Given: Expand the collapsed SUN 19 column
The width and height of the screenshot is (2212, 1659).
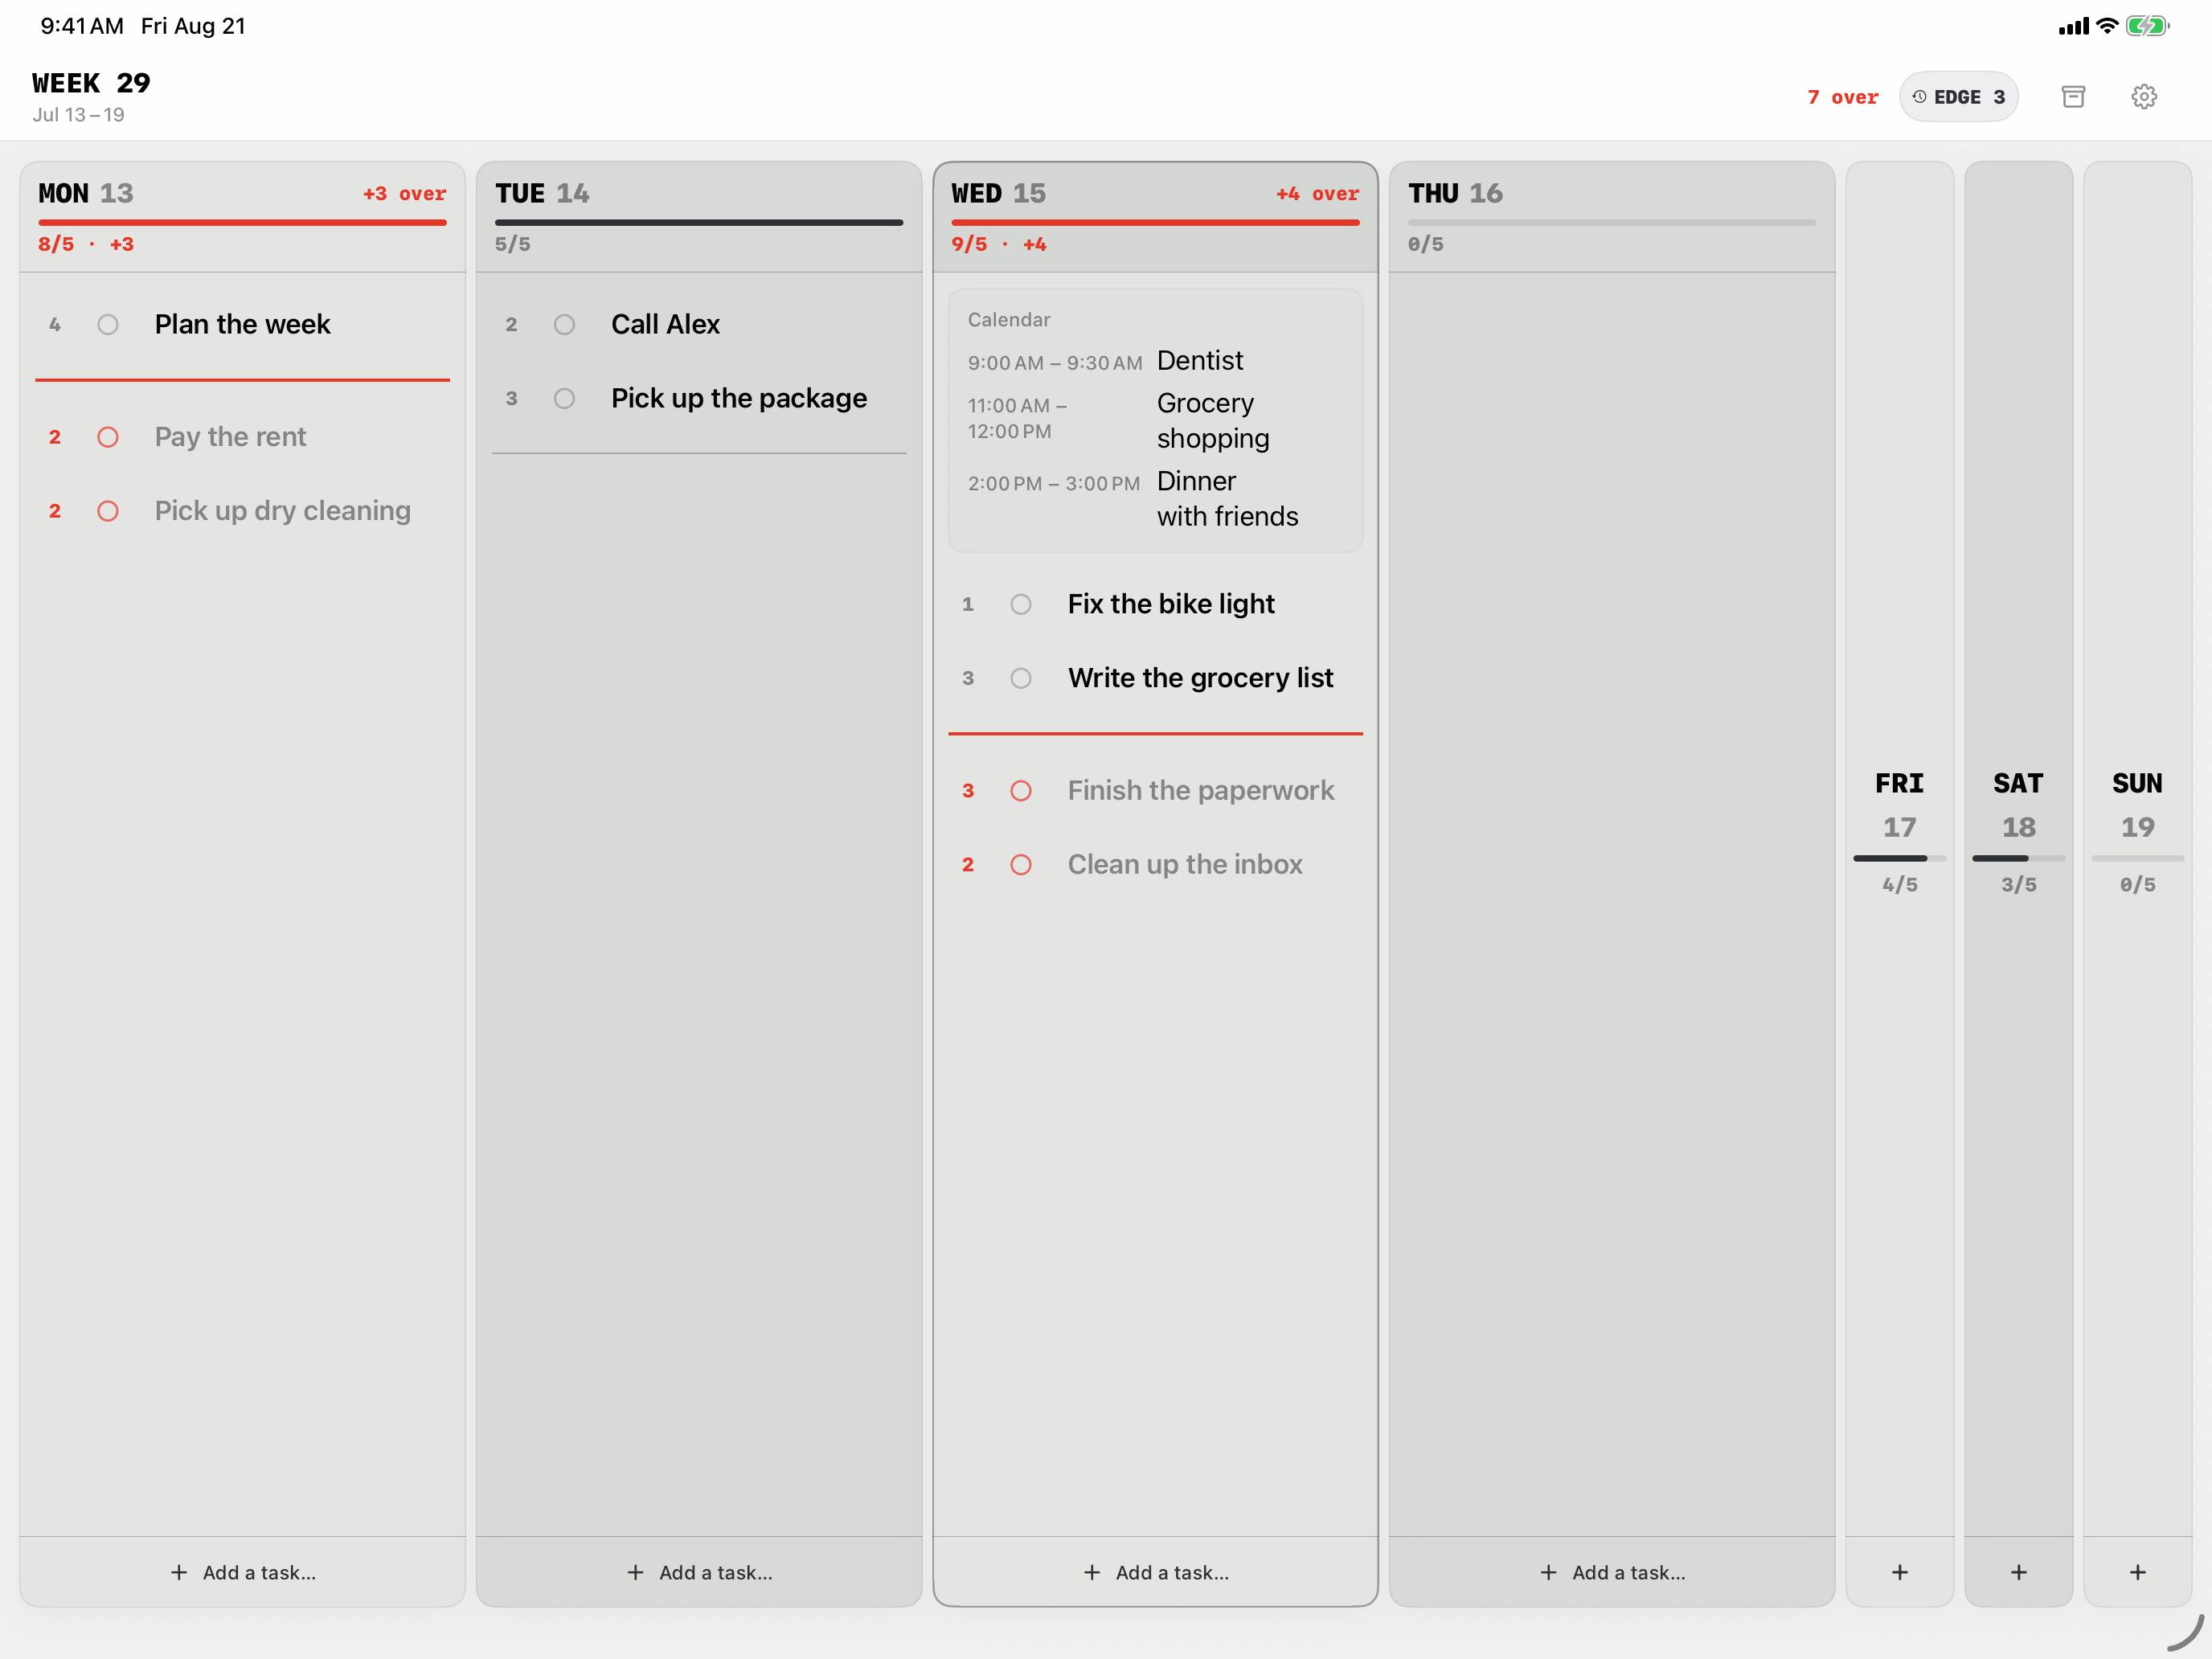Looking at the screenshot, I should click(x=2138, y=830).
